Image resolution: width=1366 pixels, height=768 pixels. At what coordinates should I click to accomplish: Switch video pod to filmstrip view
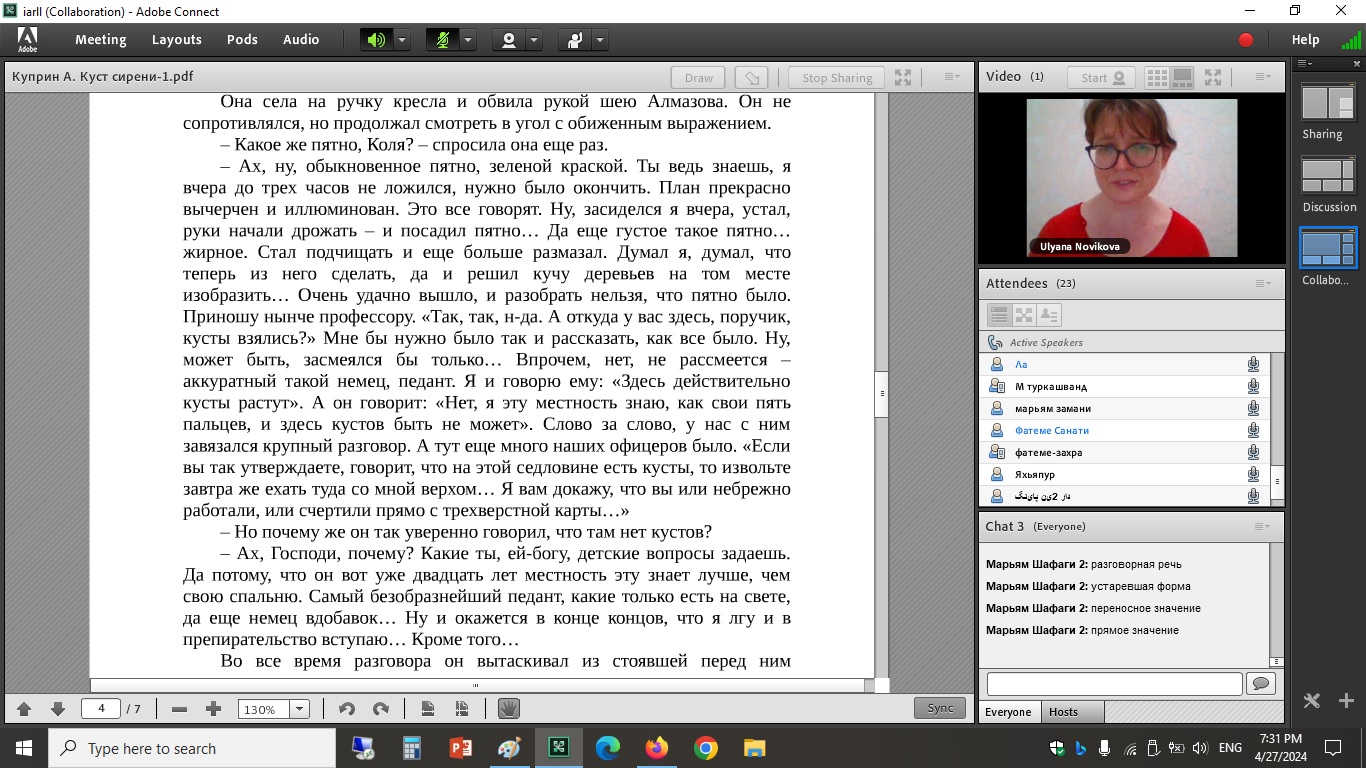click(x=1183, y=77)
